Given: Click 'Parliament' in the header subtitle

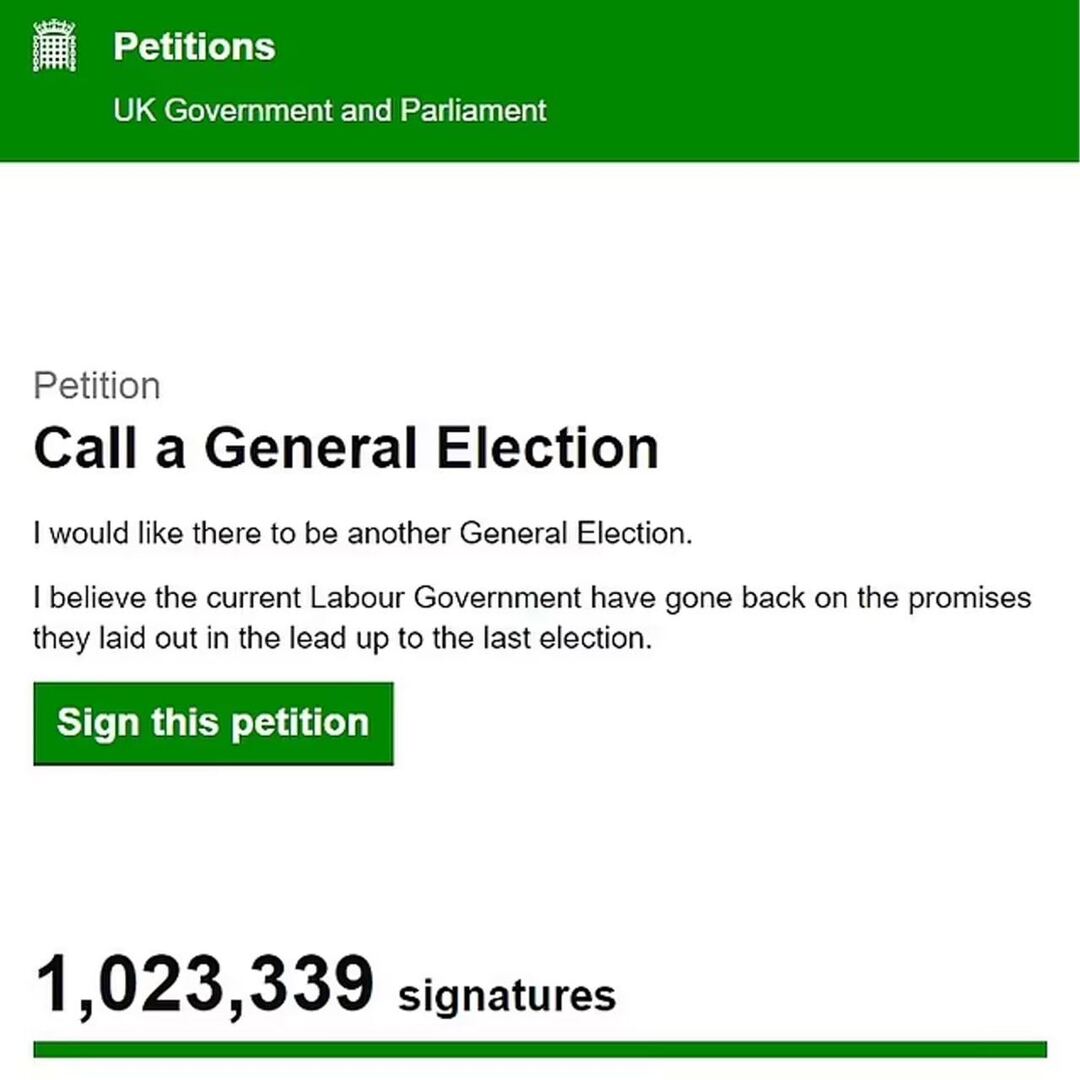Looking at the screenshot, I should pos(473,110).
